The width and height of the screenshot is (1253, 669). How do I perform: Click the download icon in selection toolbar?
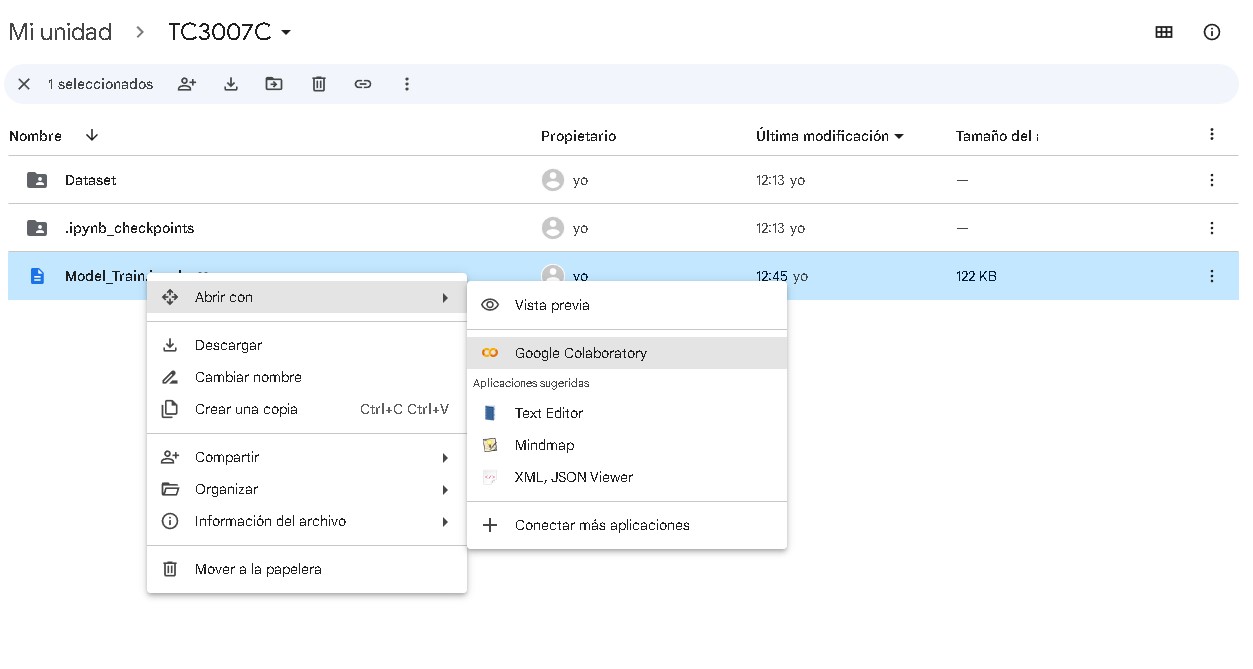(x=231, y=84)
